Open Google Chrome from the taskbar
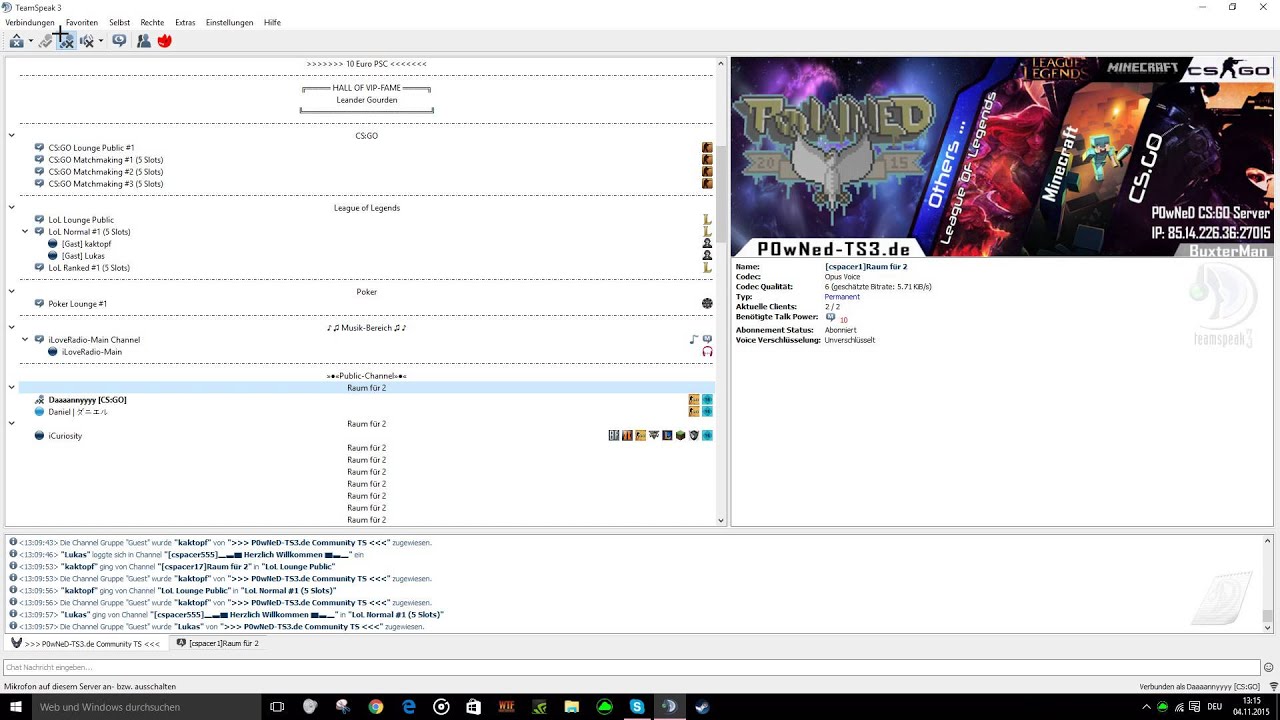Screen dimensions: 1280x720 click(376, 706)
